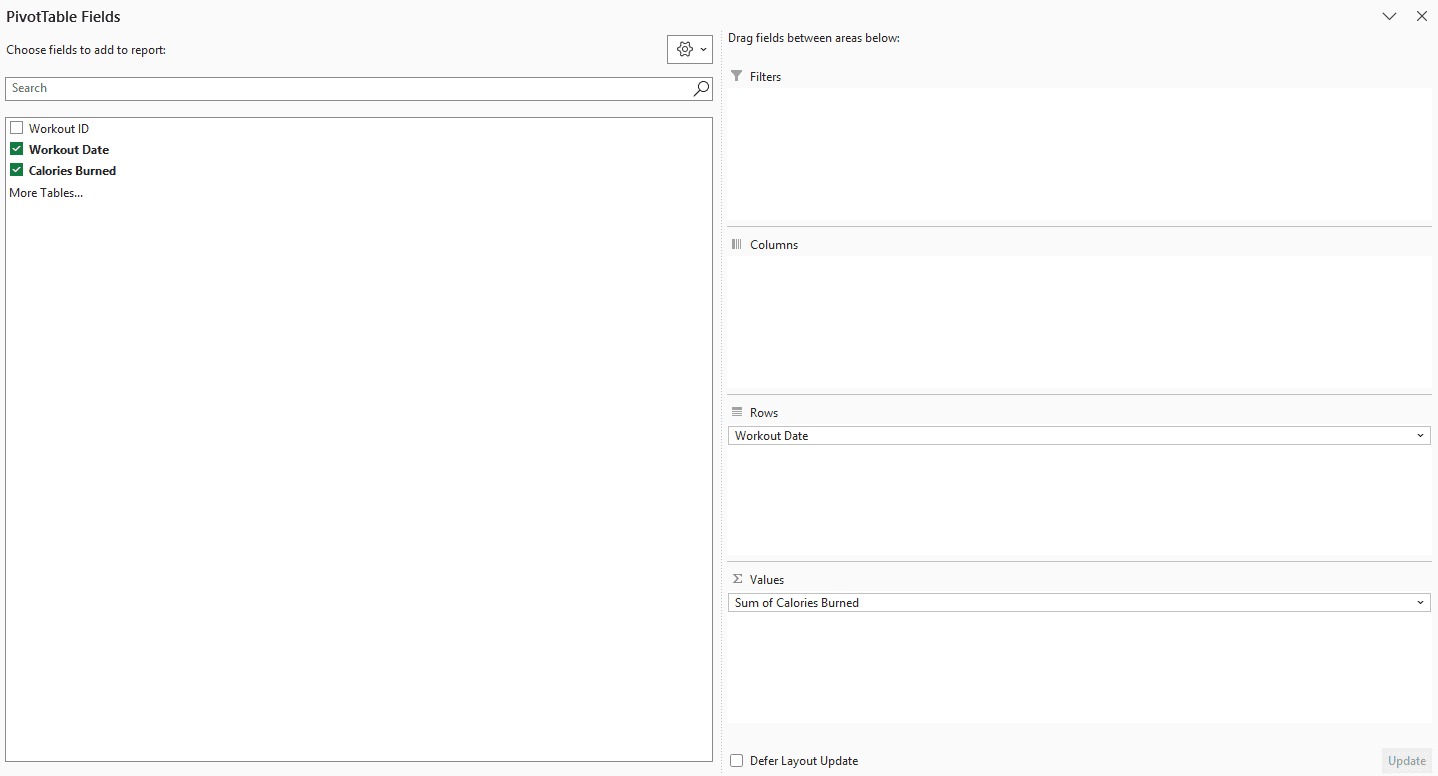The height and width of the screenshot is (776, 1438).
Task: Collapse pane using the task pane options chevron
Action: pos(1389,16)
